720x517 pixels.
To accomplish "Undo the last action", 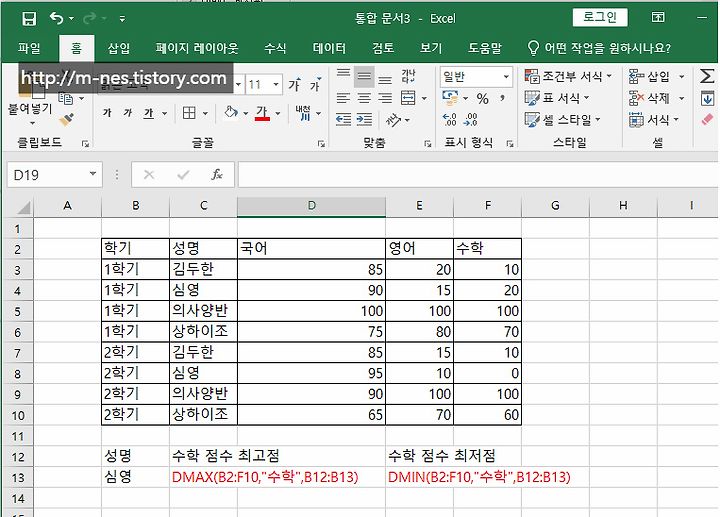I will pos(56,18).
